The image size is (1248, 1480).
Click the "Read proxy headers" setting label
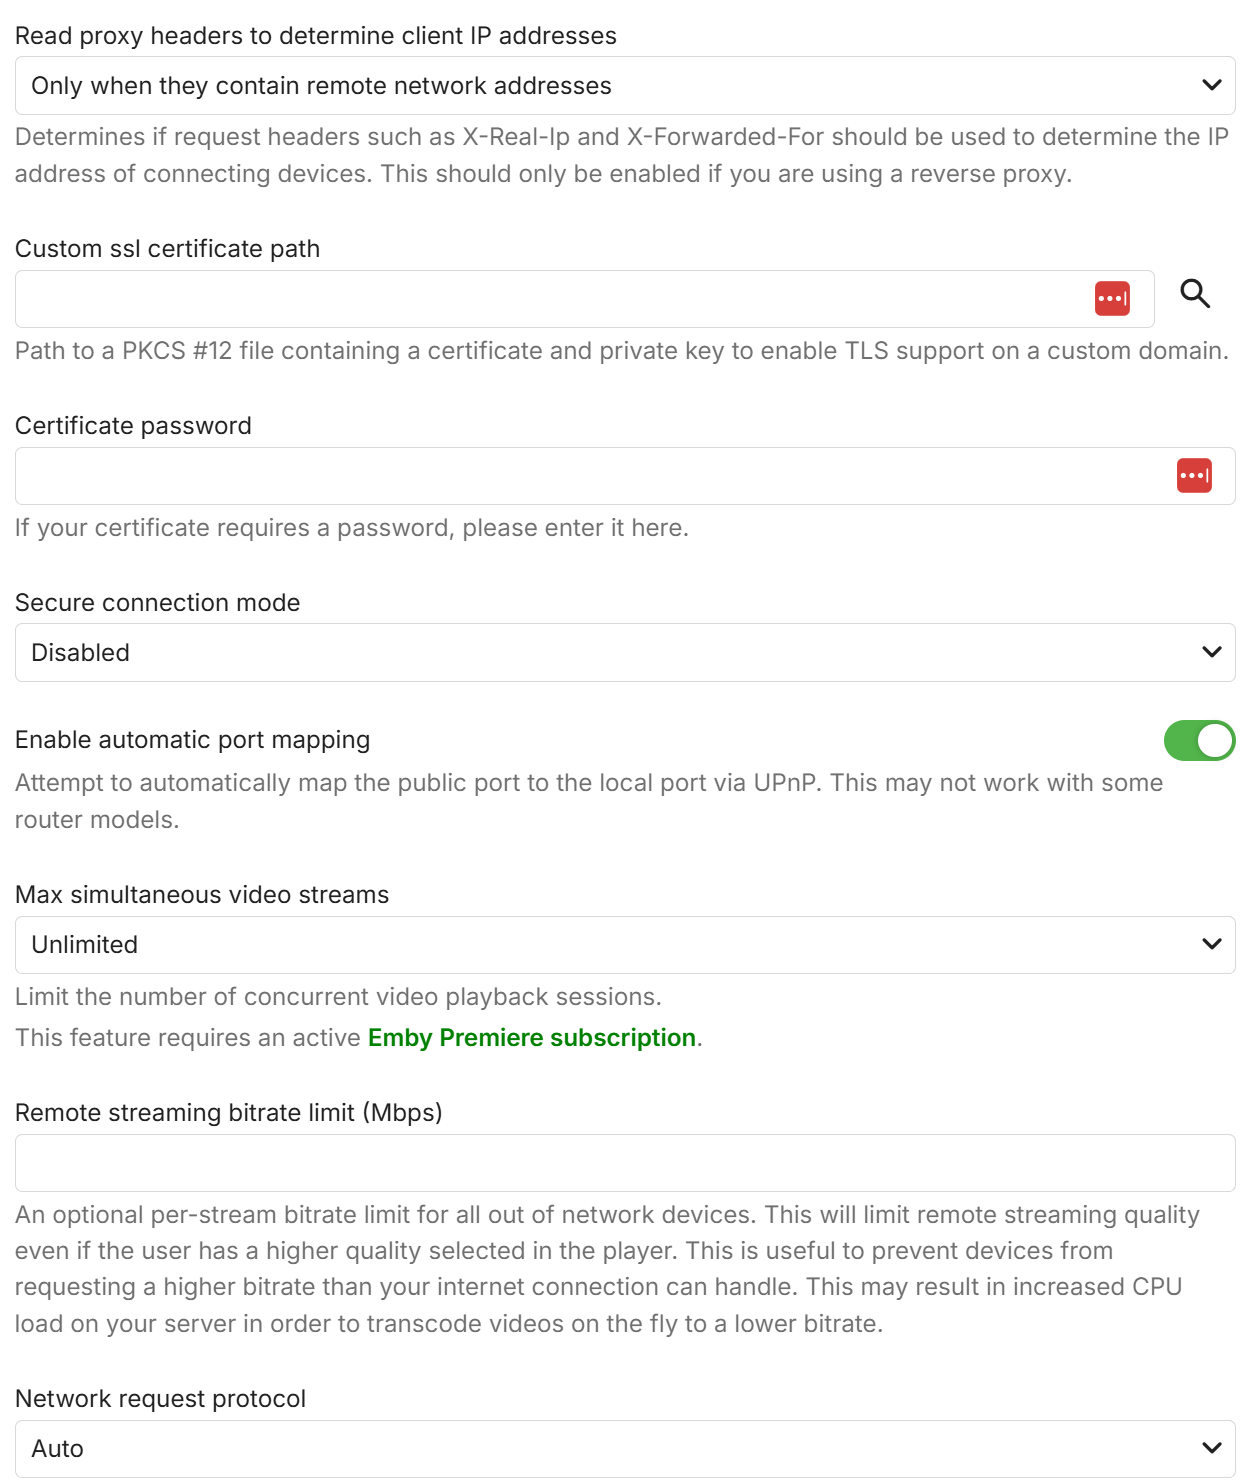[316, 36]
